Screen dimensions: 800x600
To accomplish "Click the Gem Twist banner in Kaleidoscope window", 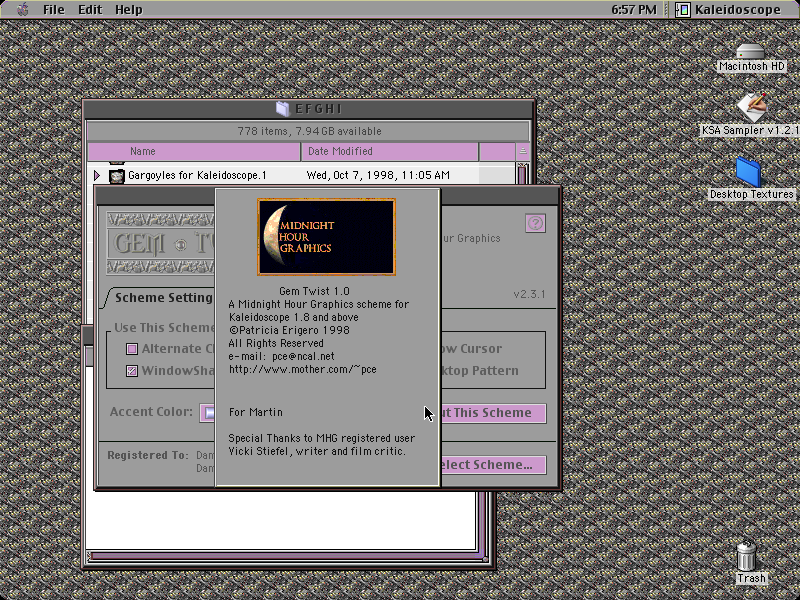I will click(x=160, y=243).
